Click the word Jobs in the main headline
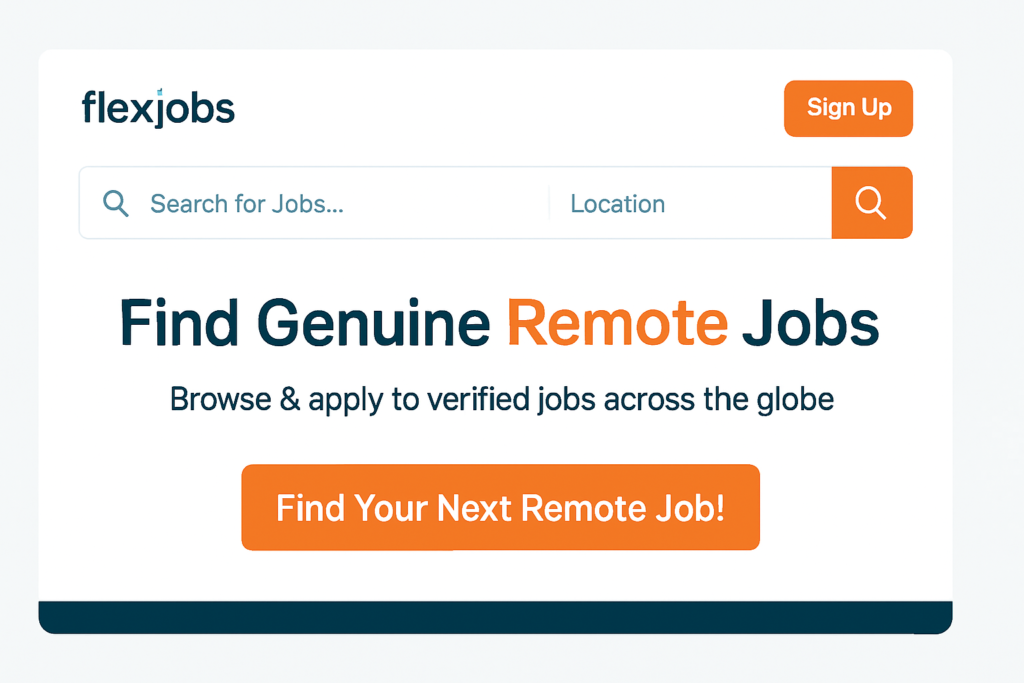The width and height of the screenshot is (1024, 683). (x=810, y=323)
